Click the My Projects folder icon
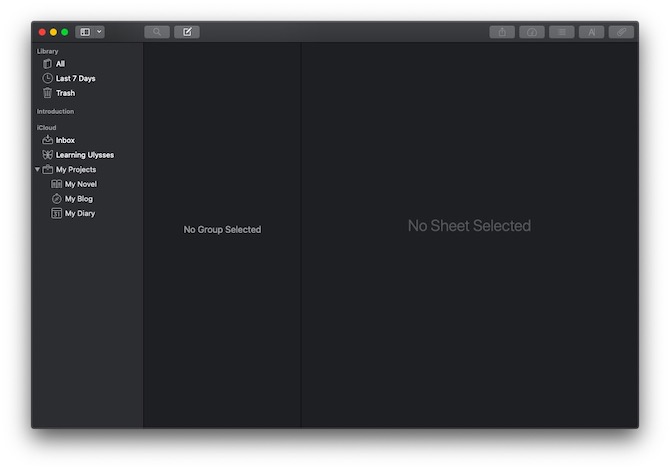Viewport: 670px width, 470px height. tap(48, 169)
